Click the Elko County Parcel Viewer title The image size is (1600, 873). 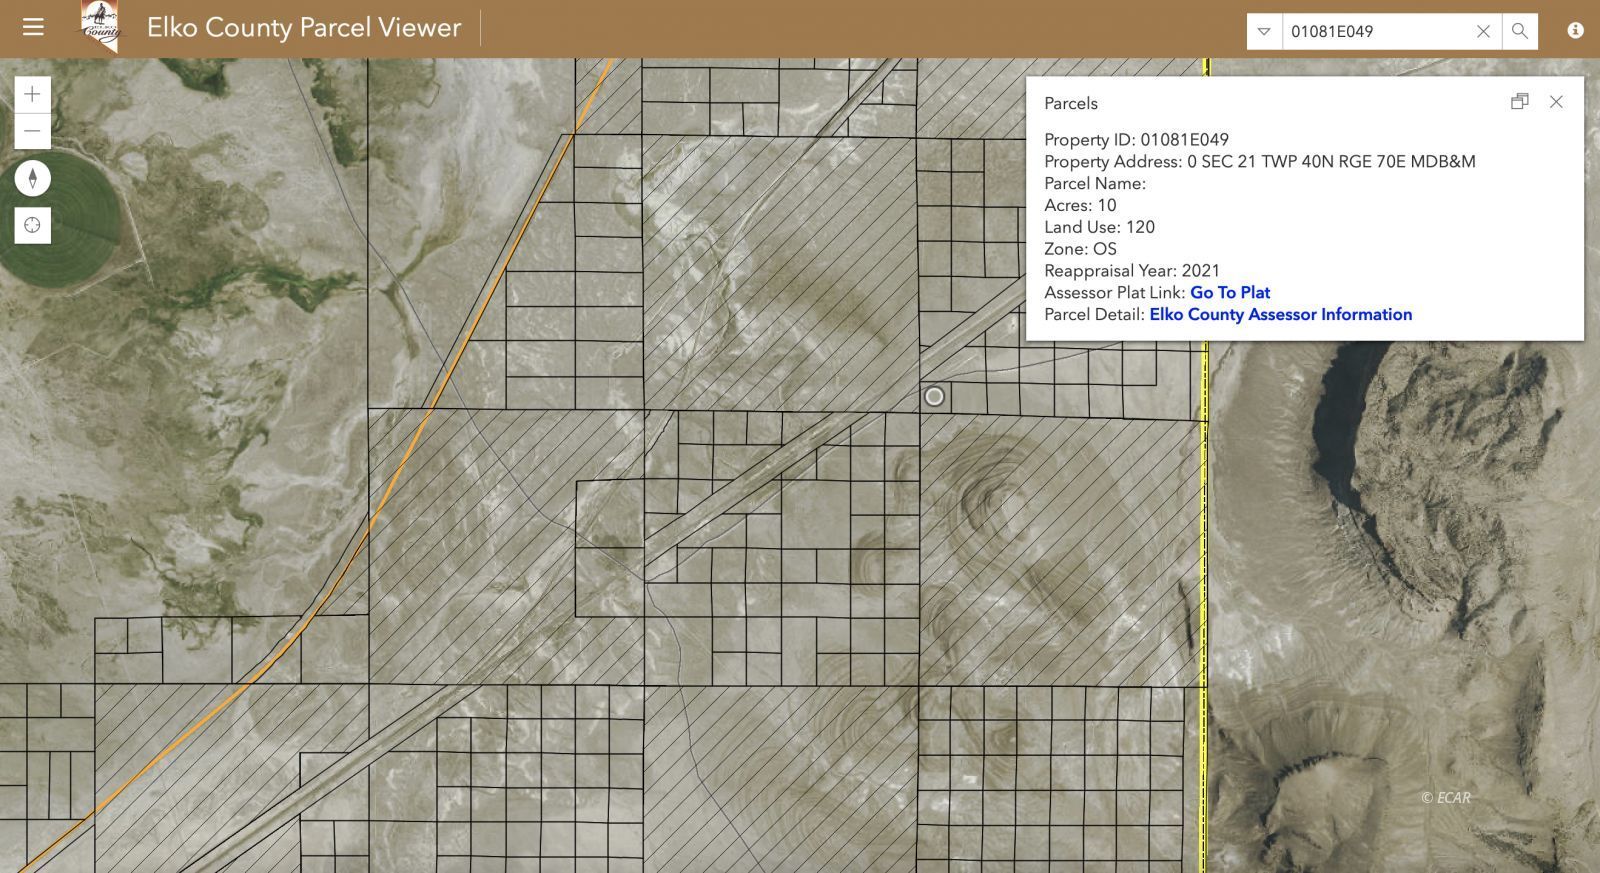pyautogui.click(x=304, y=27)
